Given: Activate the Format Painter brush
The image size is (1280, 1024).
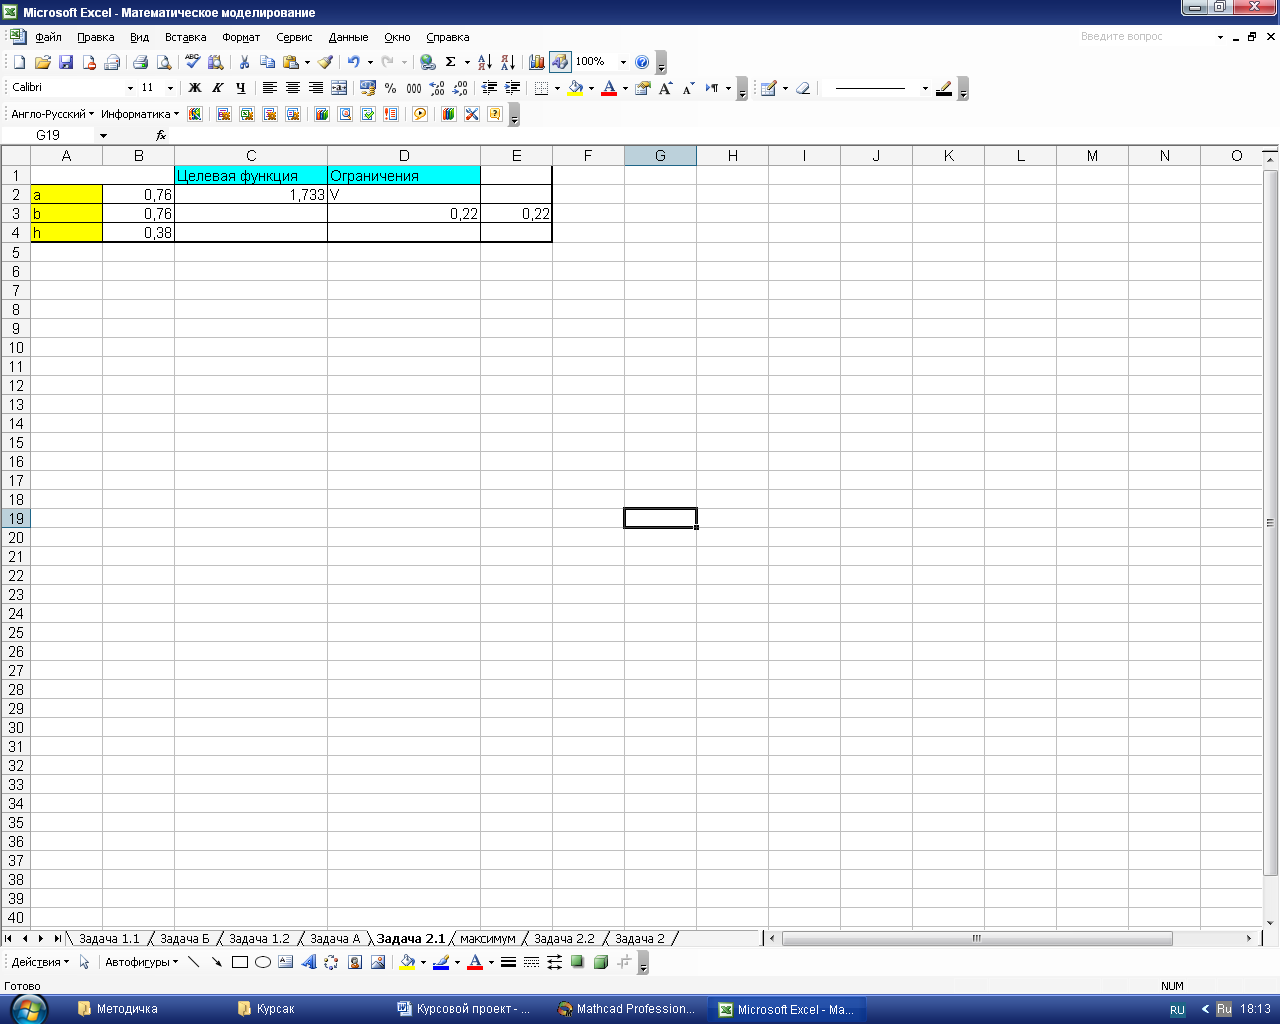Looking at the screenshot, I should click(x=325, y=62).
